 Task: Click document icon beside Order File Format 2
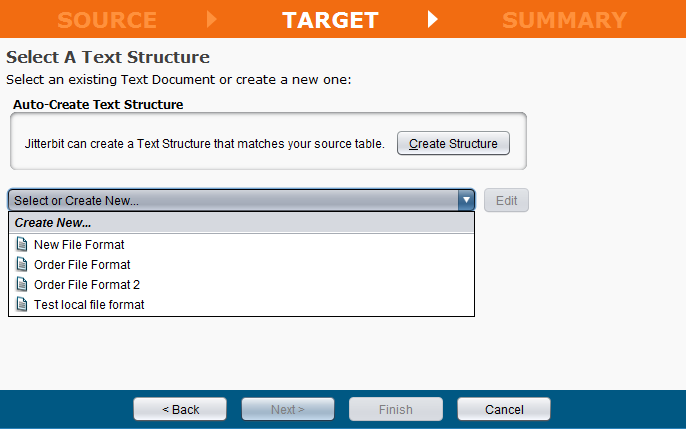[22, 284]
